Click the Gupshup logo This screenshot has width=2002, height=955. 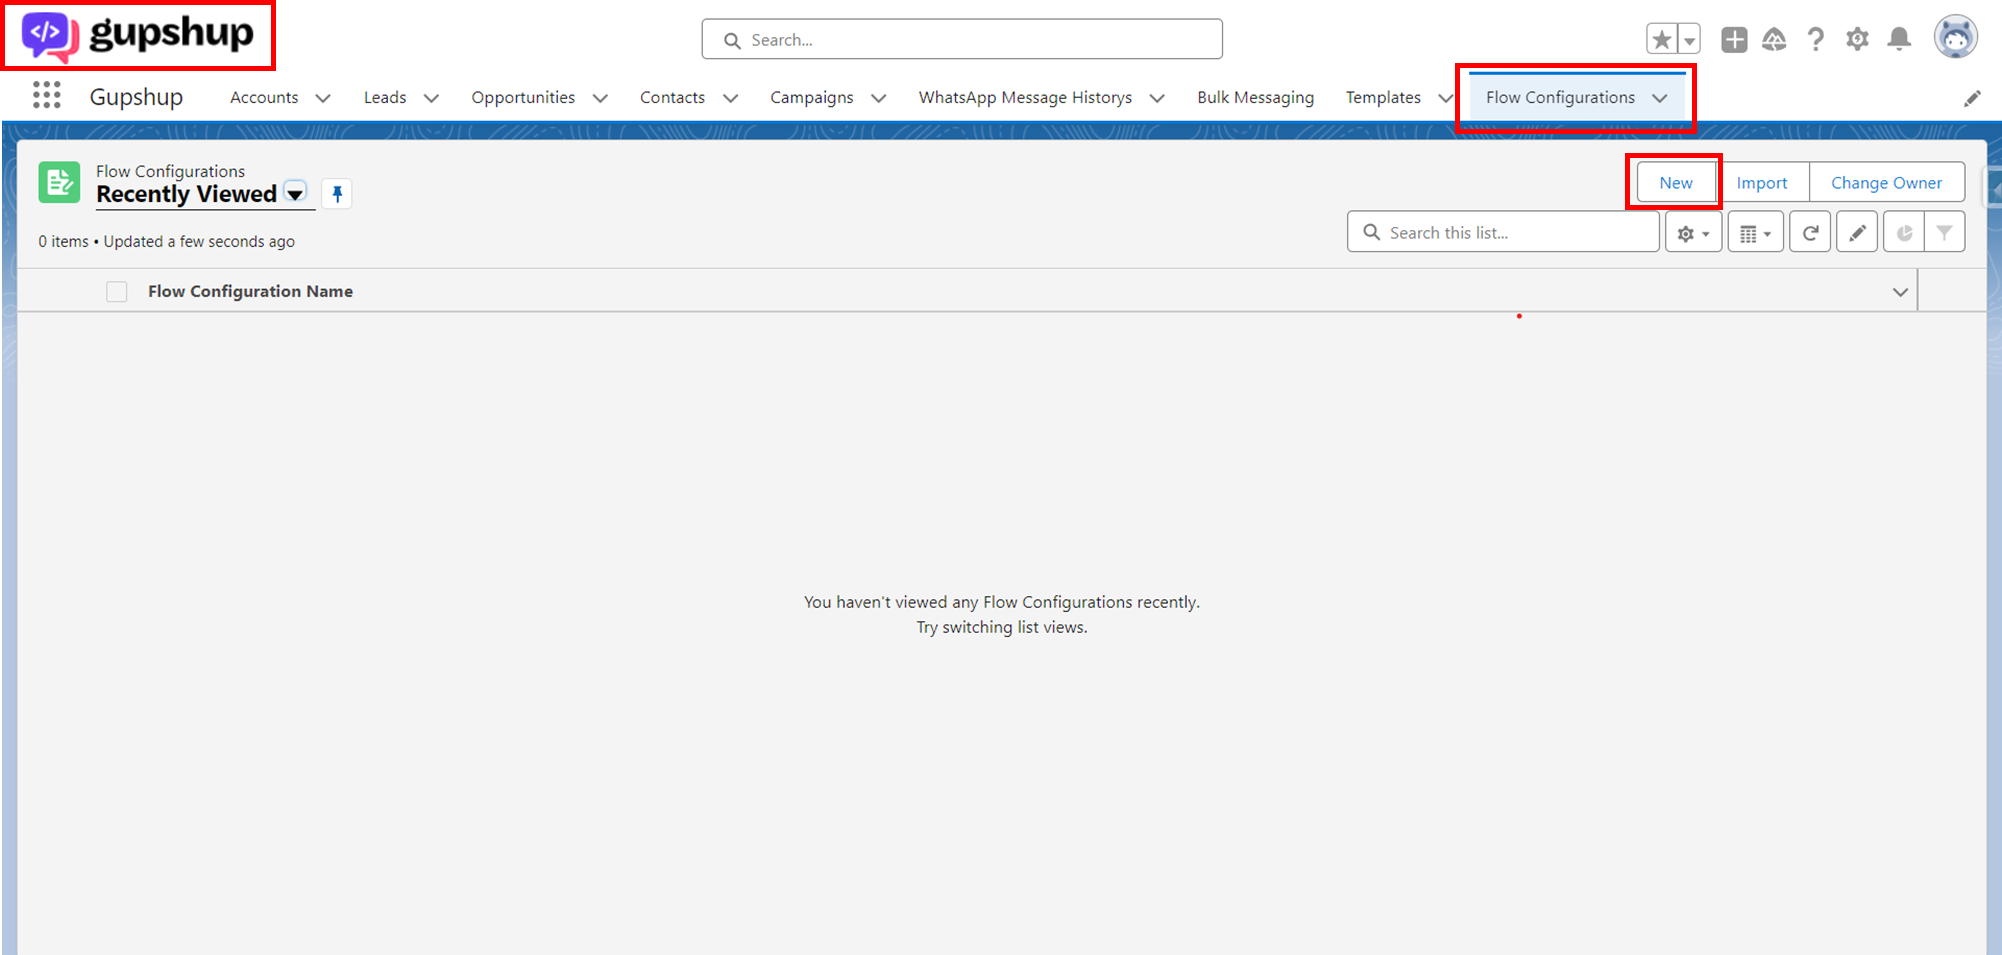pos(138,36)
